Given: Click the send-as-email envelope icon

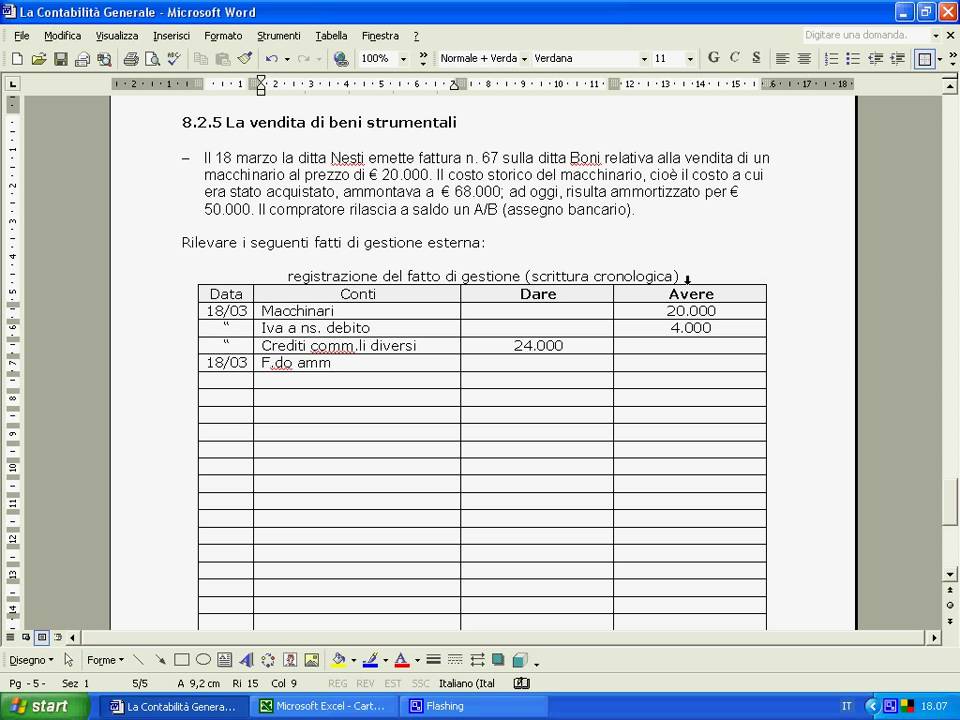Looking at the screenshot, I should (x=81, y=59).
